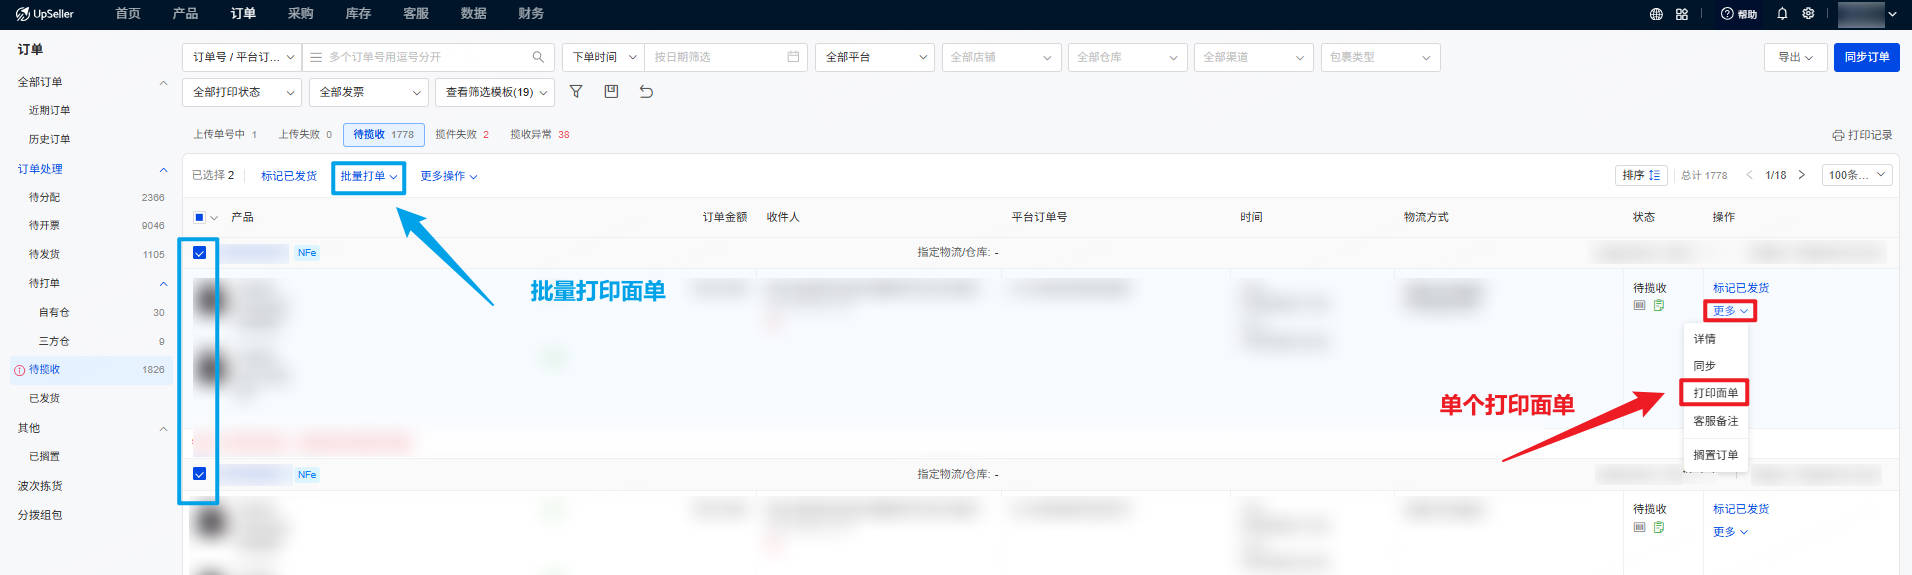Screen dimensions: 1912x575
Task: Uncheck the second order row checkbox
Action: [199, 474]
